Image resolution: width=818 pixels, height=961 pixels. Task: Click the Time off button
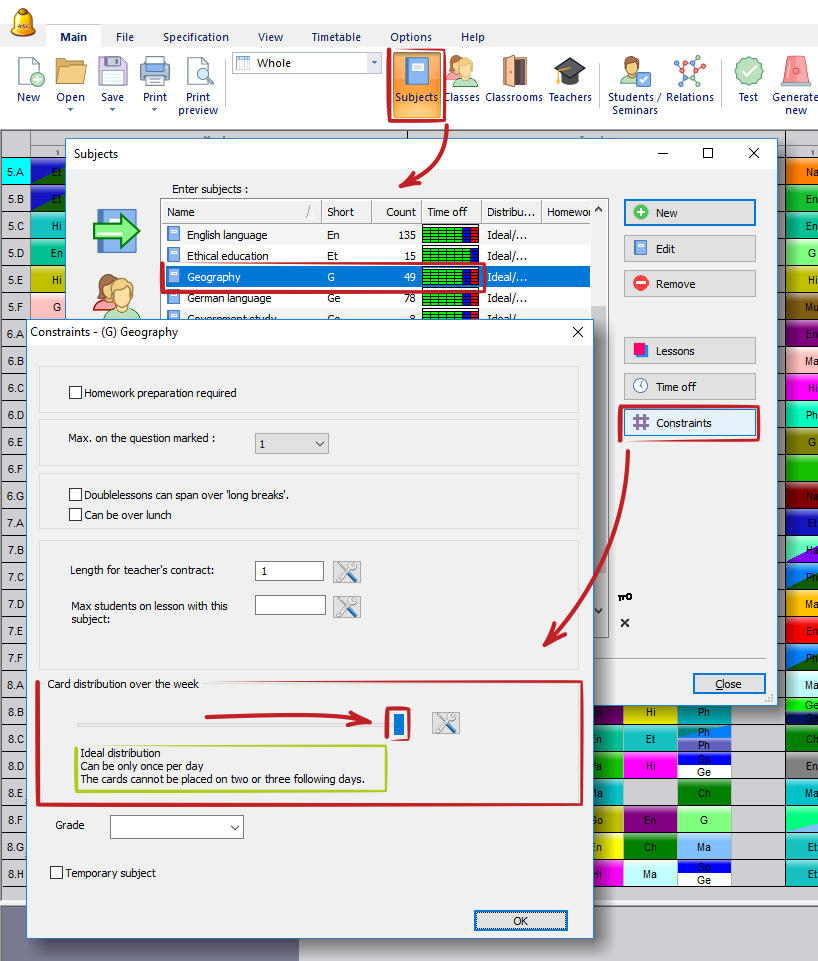pyautogui.click(x=689, y=387)
